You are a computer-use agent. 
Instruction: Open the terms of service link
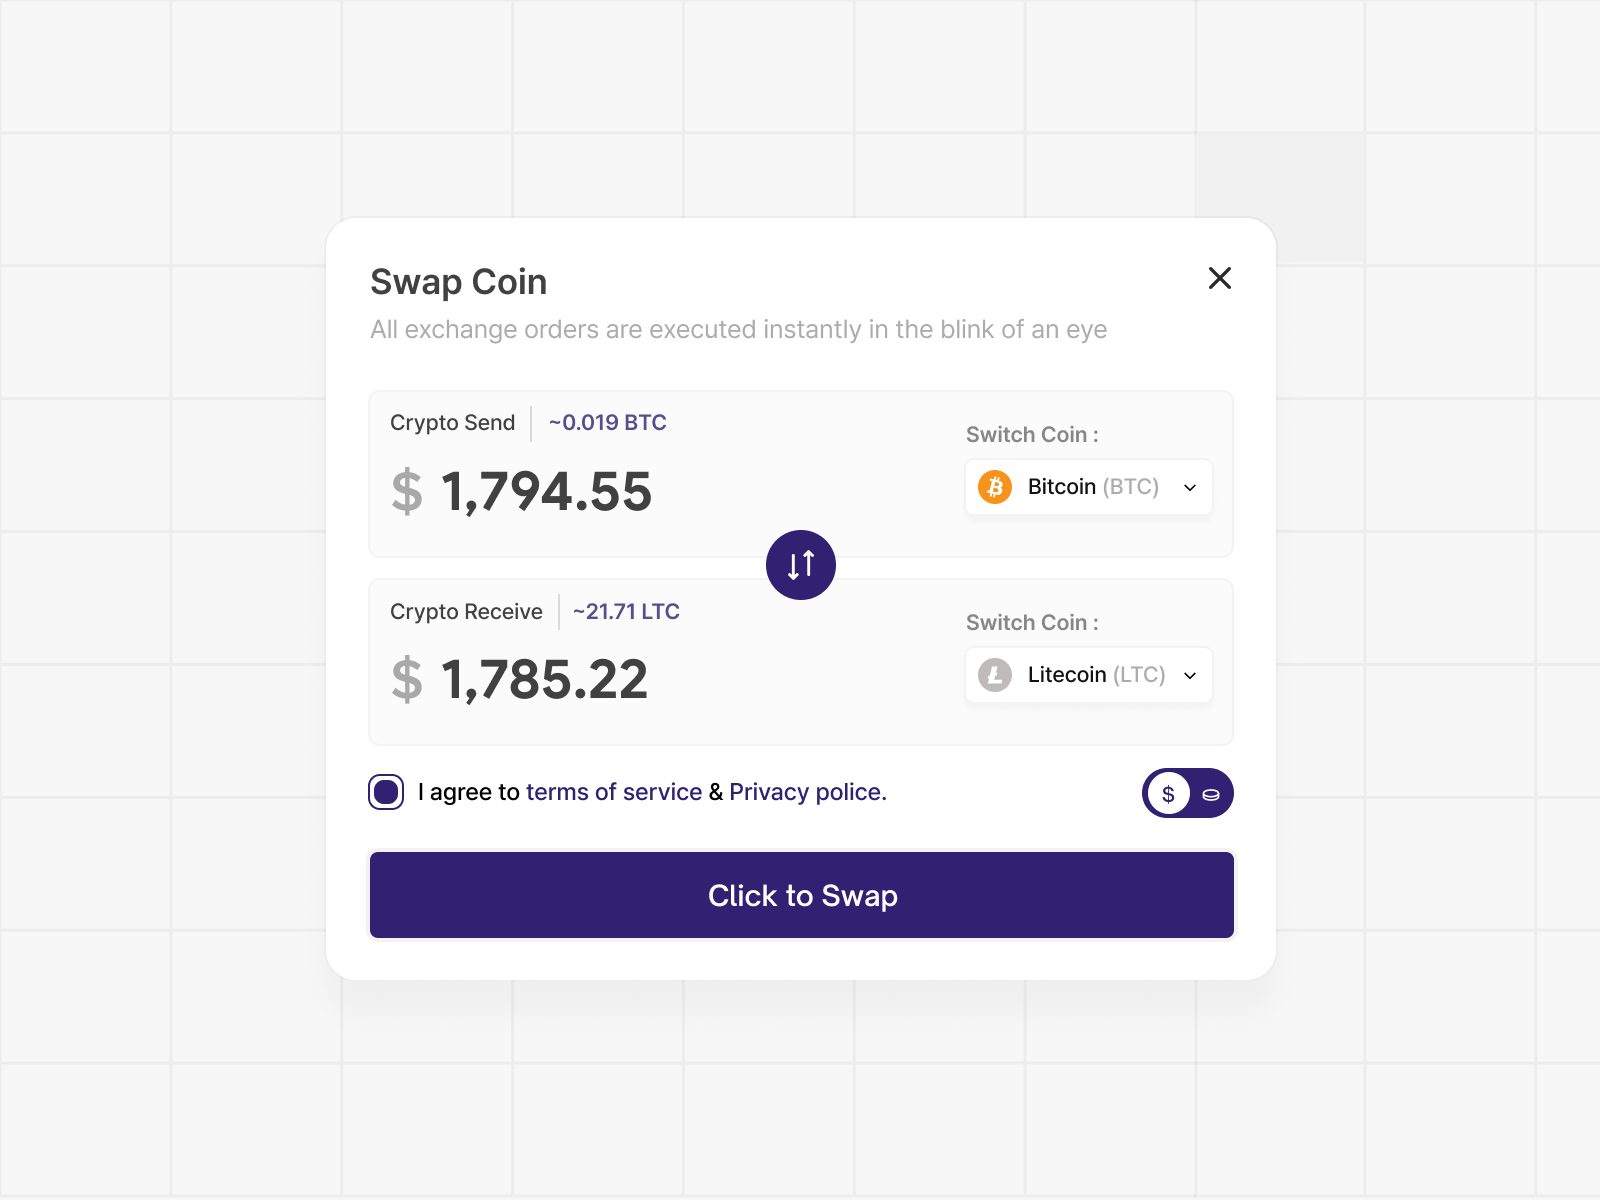(x=612, y=792)
